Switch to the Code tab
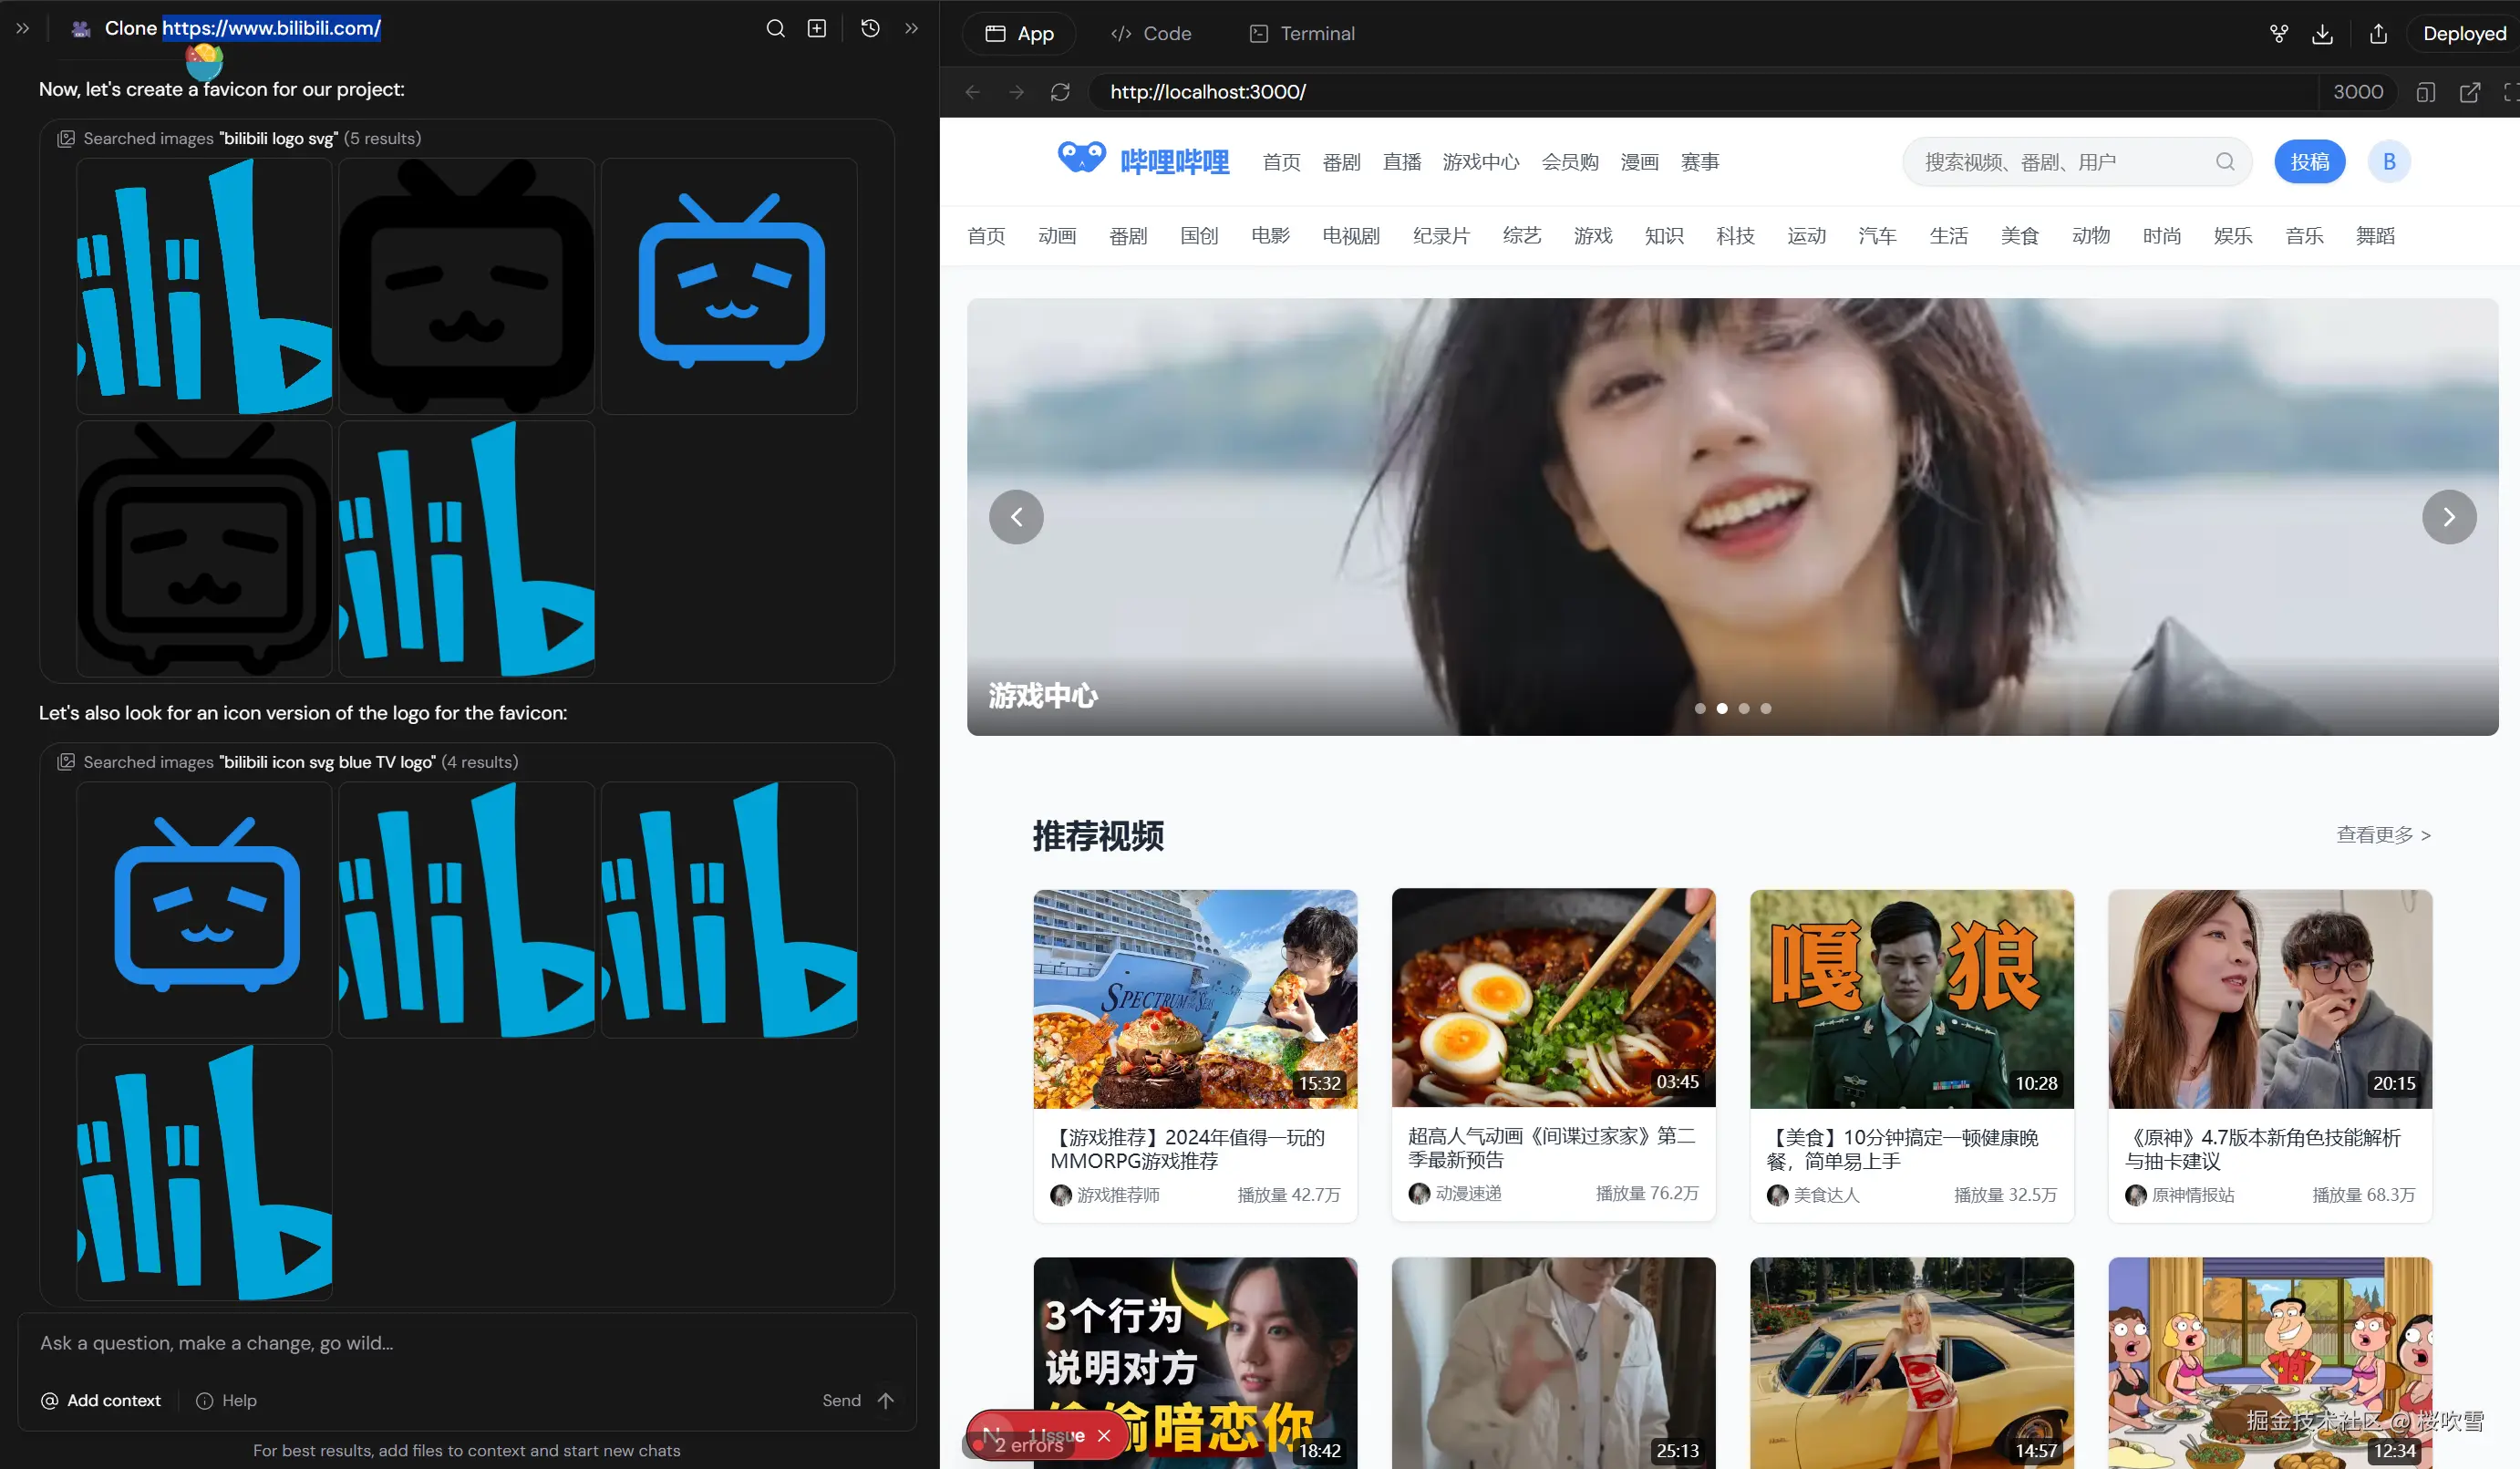Viewport: 2520px width, 1469px height. click(1151, 34)
